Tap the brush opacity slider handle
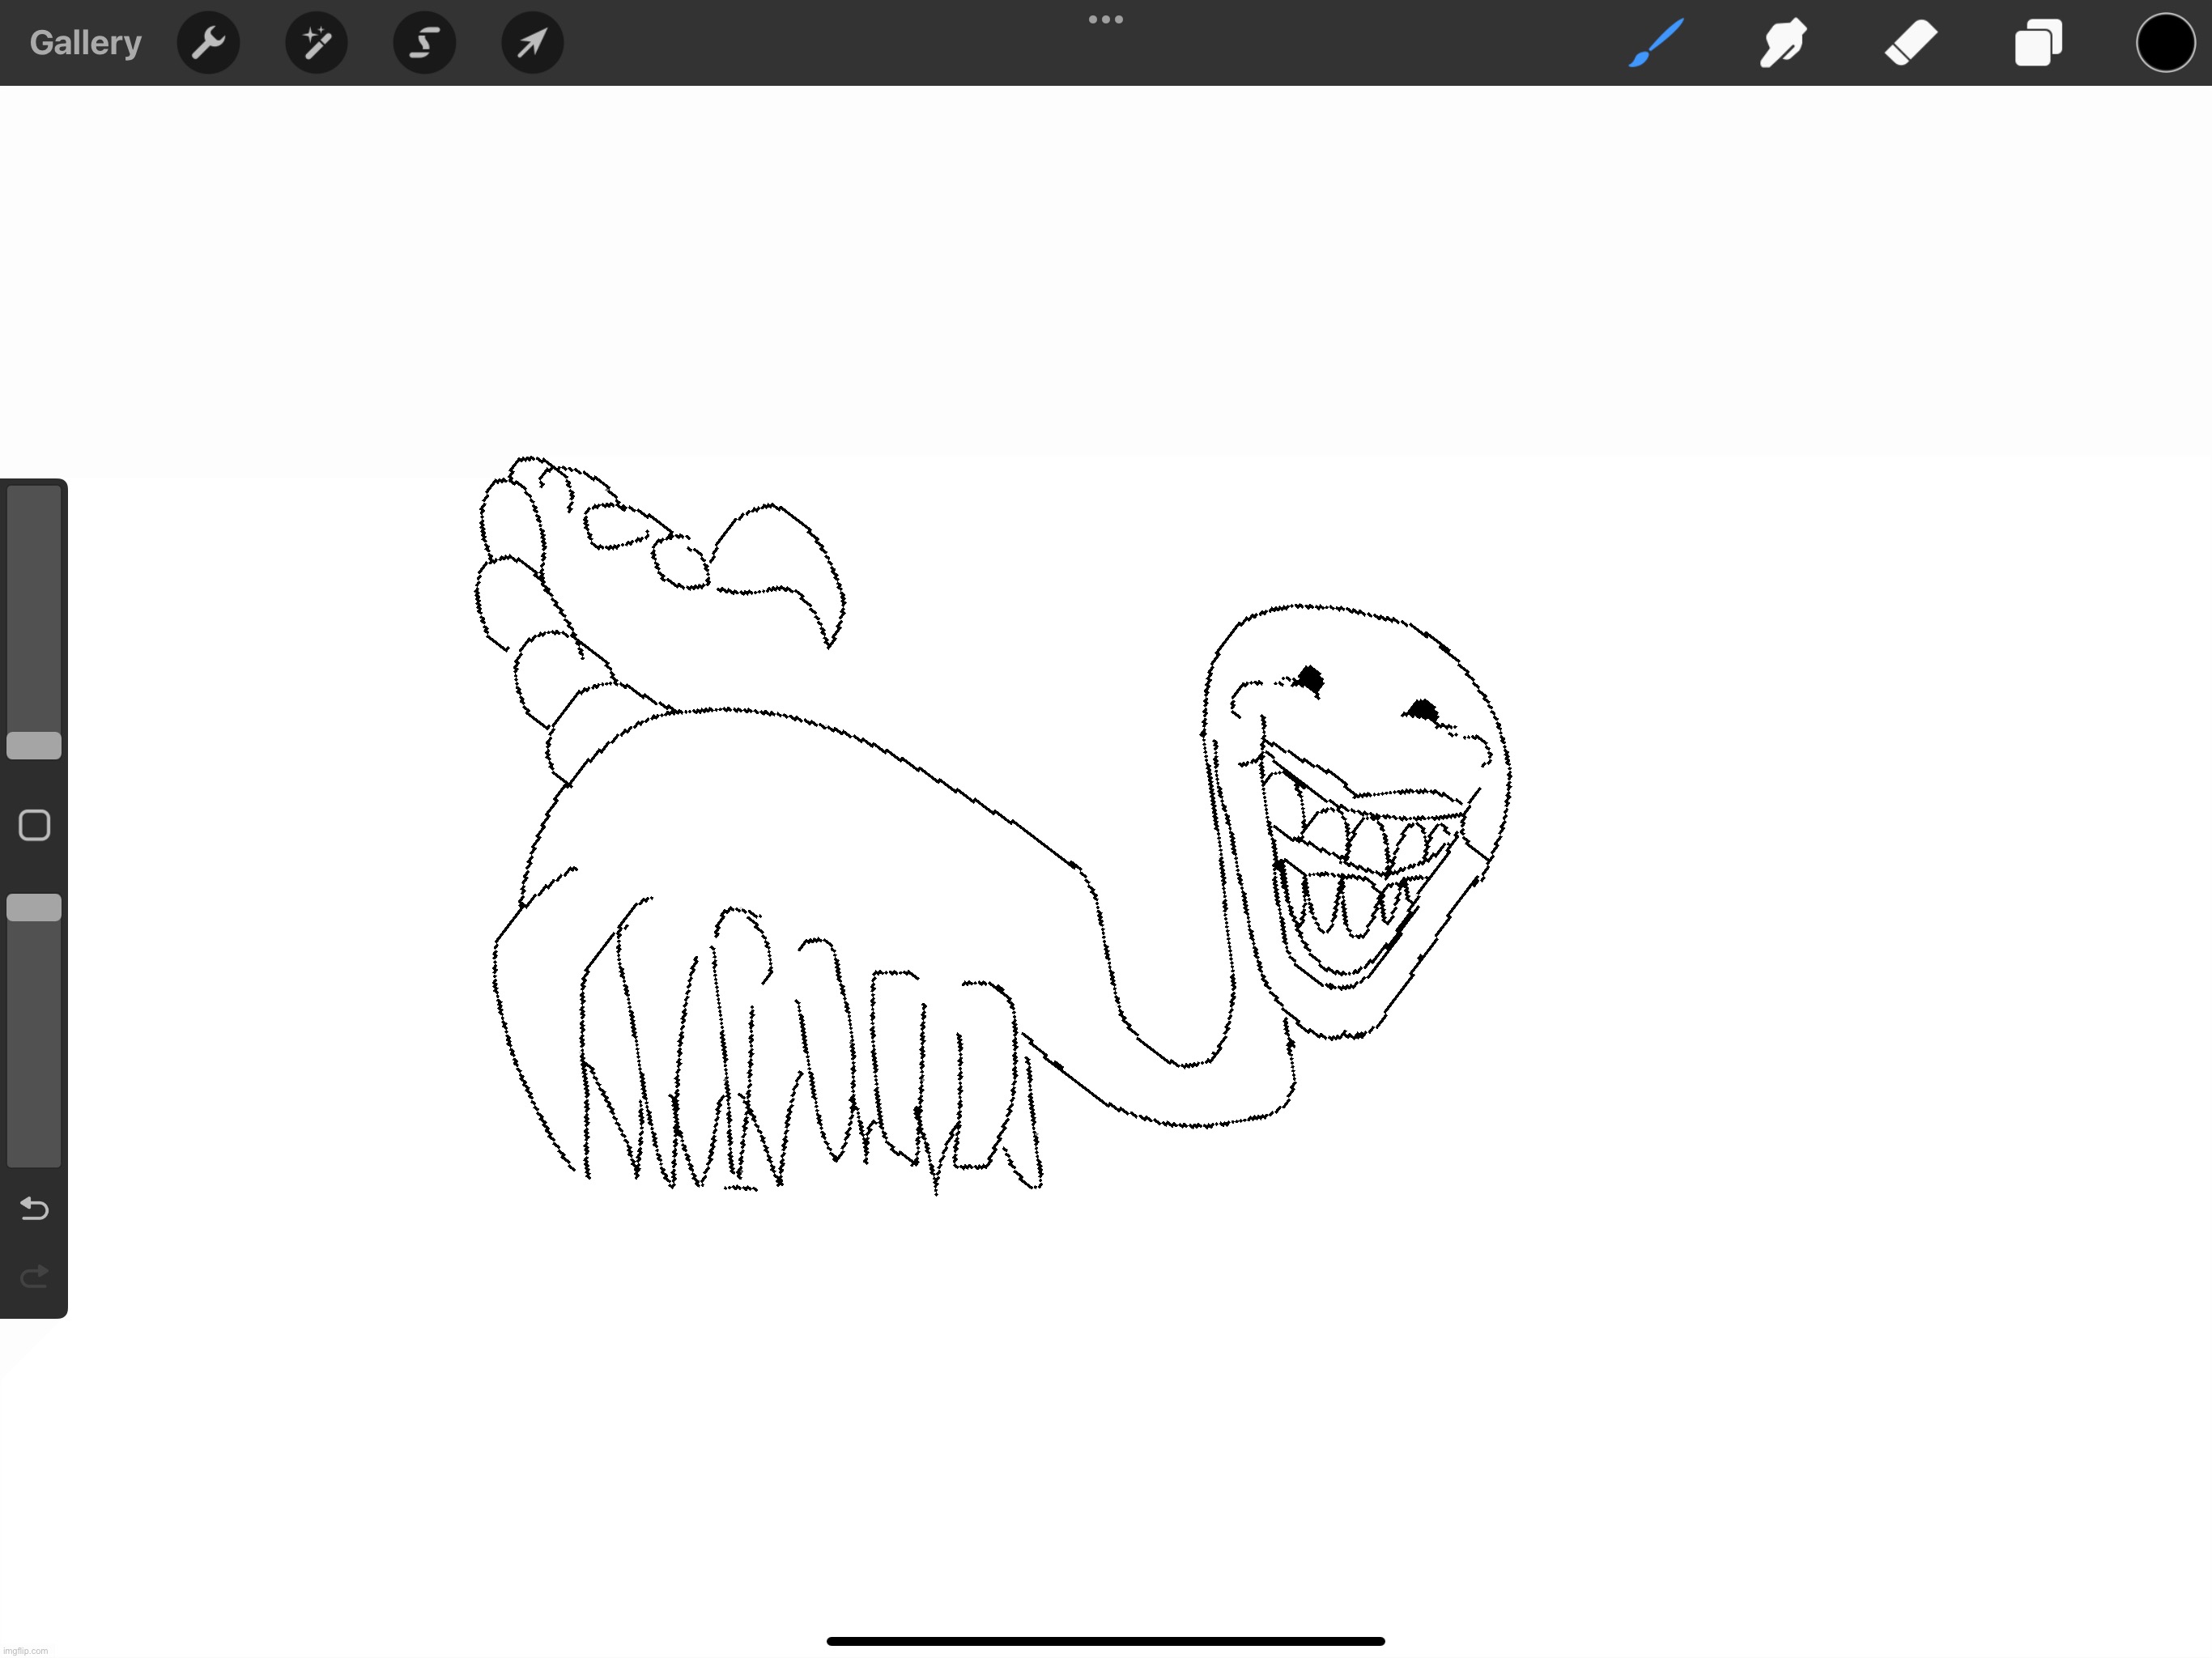 coord(34,907)
